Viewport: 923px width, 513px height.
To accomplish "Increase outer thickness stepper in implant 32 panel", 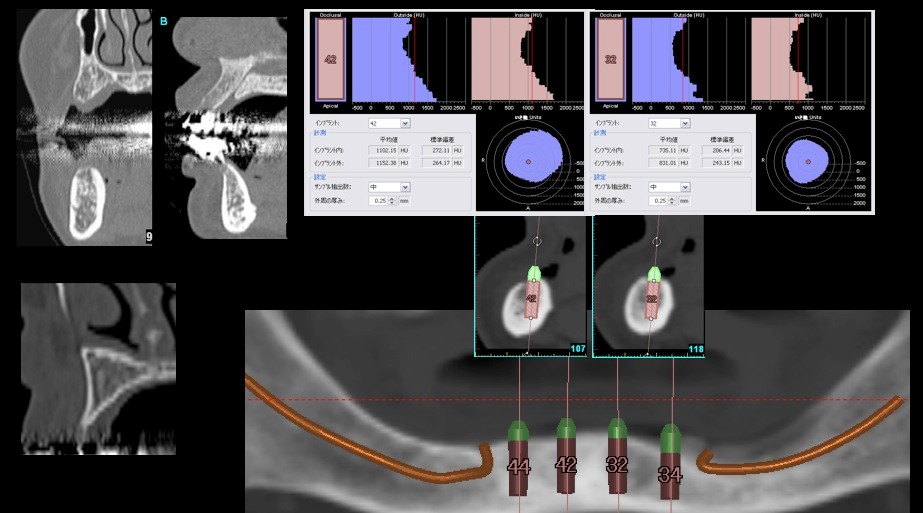I will point(672,198).
